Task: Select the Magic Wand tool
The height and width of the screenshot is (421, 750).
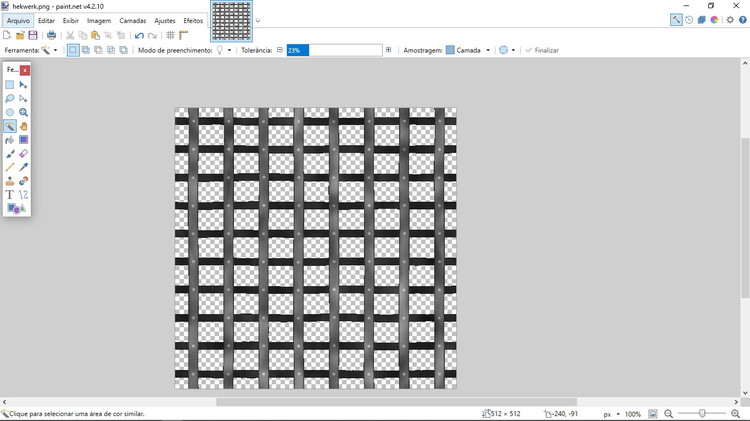Action: 10,126
